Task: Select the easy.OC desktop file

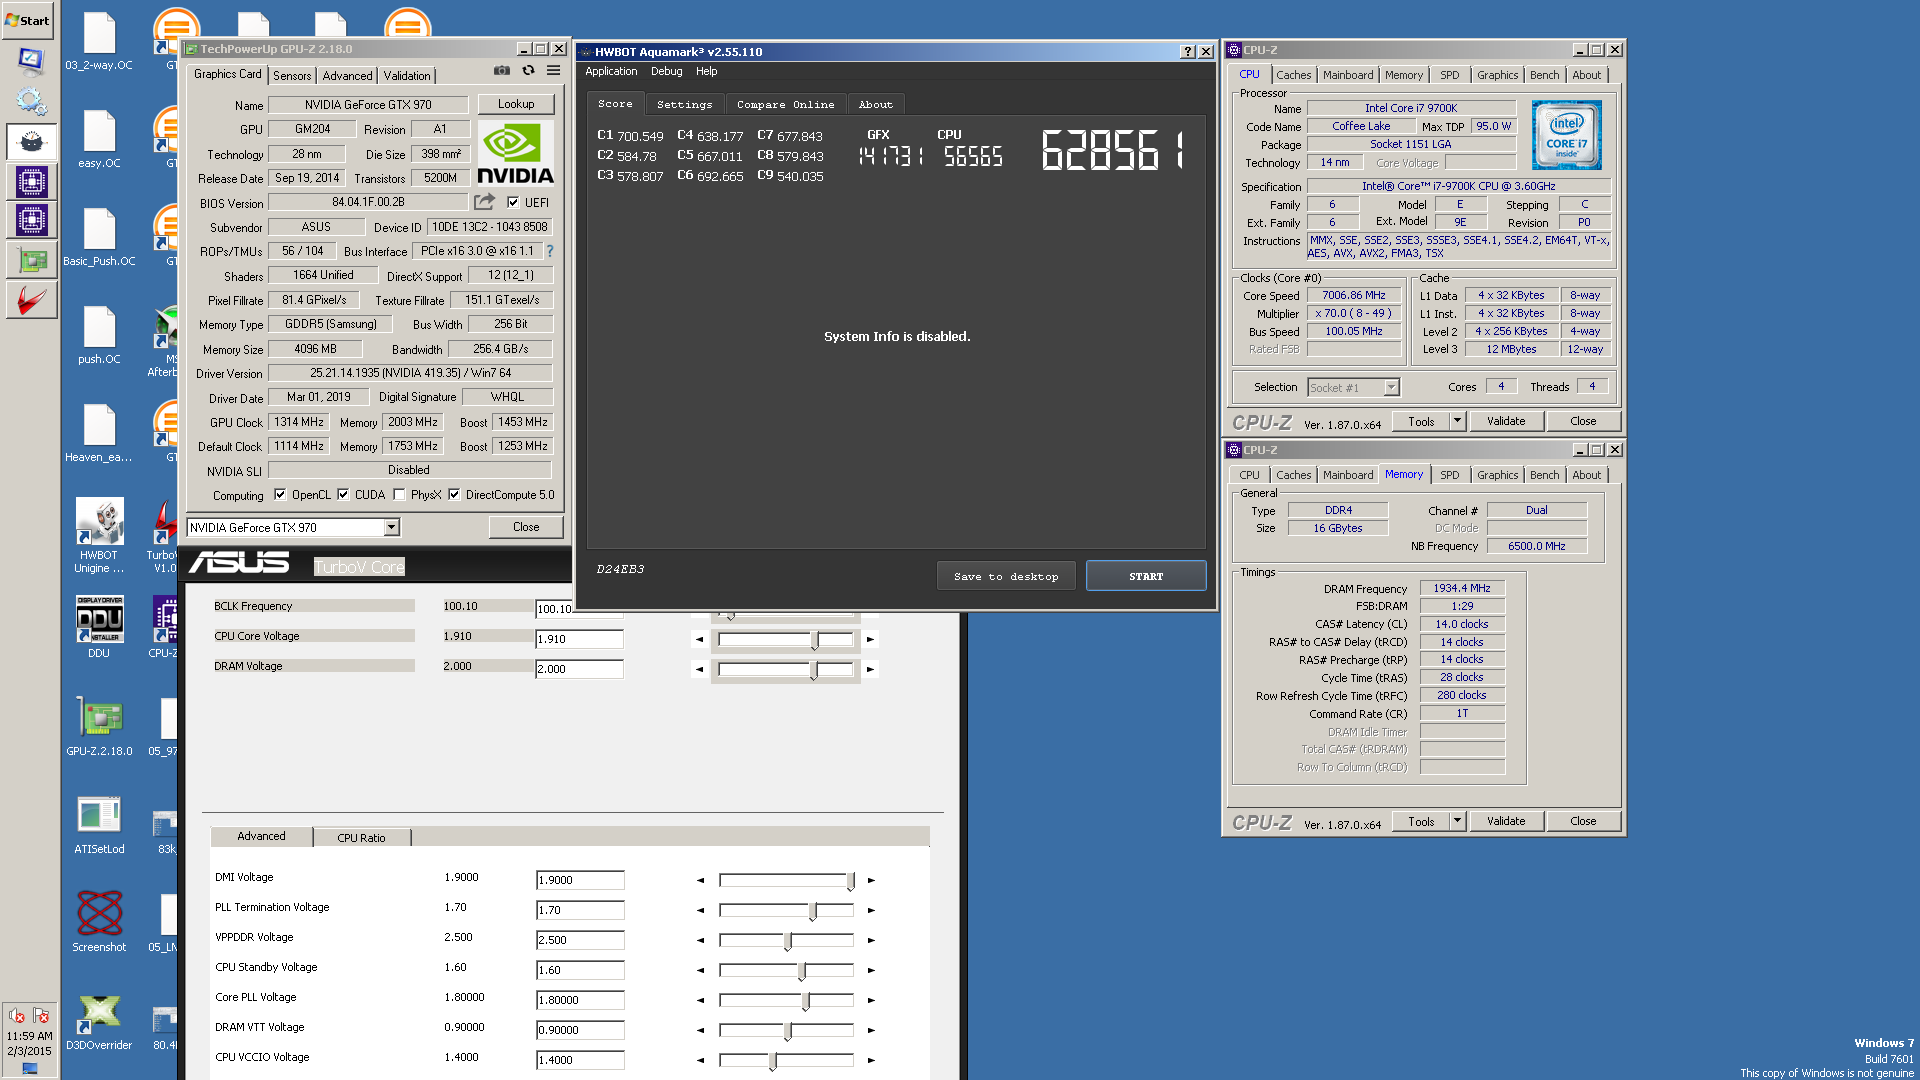Action: click(99, 139)
